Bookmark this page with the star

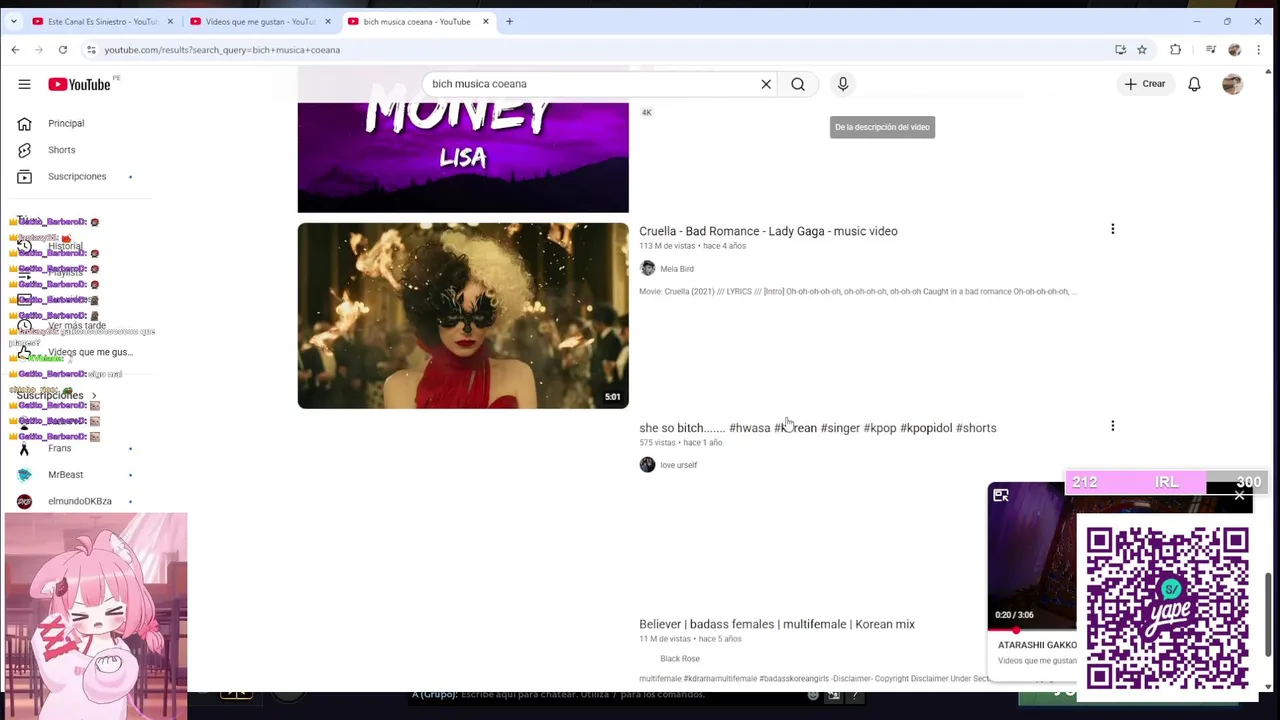click(x=1142, y=50)
